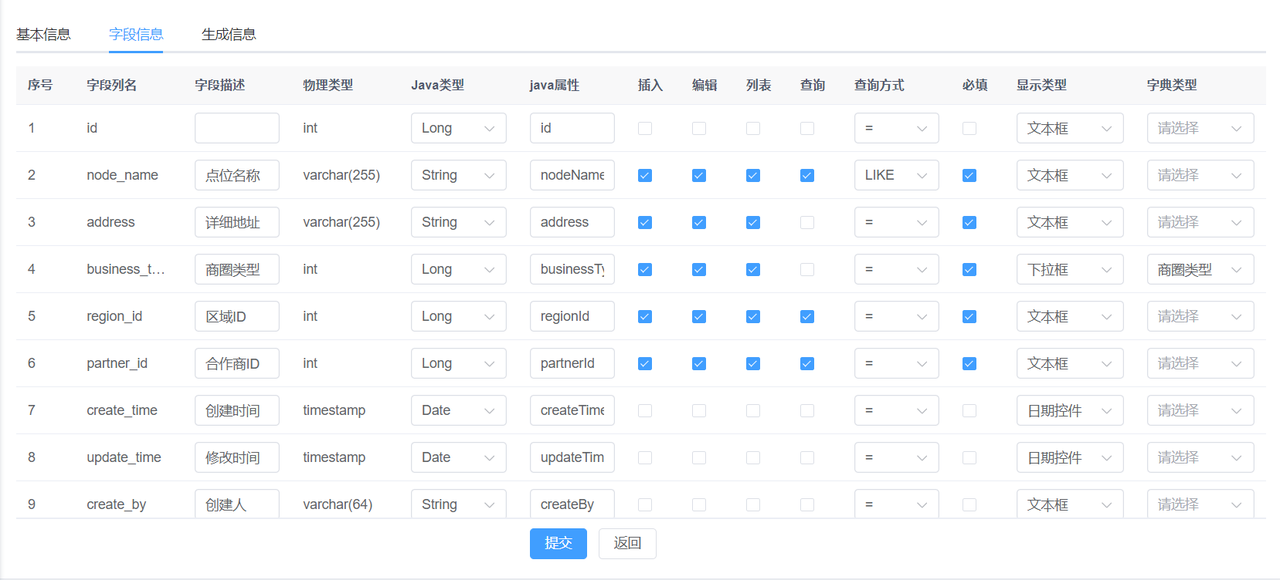The image size is (1280, 580).
Task: Open 字典类型 商圈类型 dropdown
Action: point(1200,269)
